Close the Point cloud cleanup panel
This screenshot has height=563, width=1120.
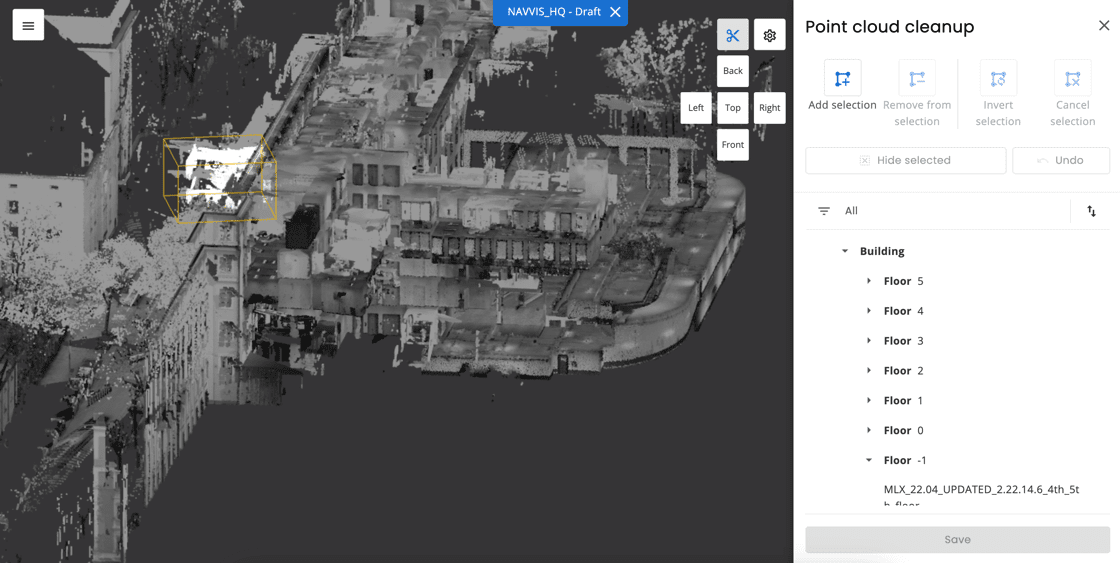[1104, 26]
